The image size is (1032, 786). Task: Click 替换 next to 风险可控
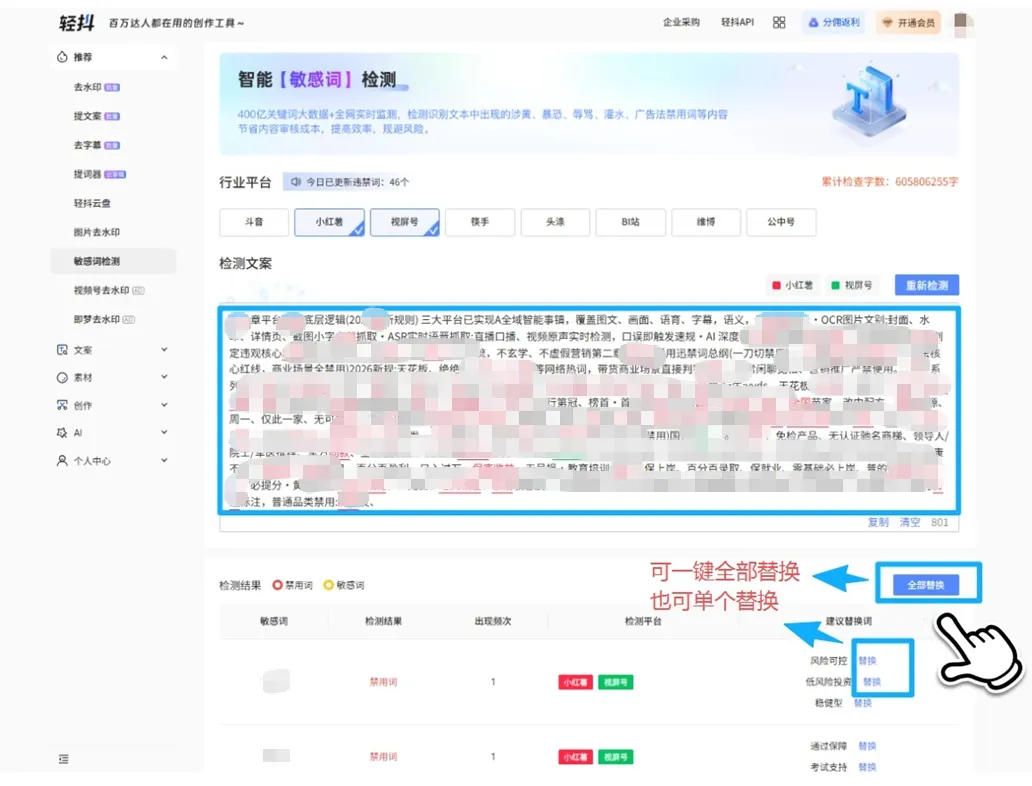tap(867, 660)
